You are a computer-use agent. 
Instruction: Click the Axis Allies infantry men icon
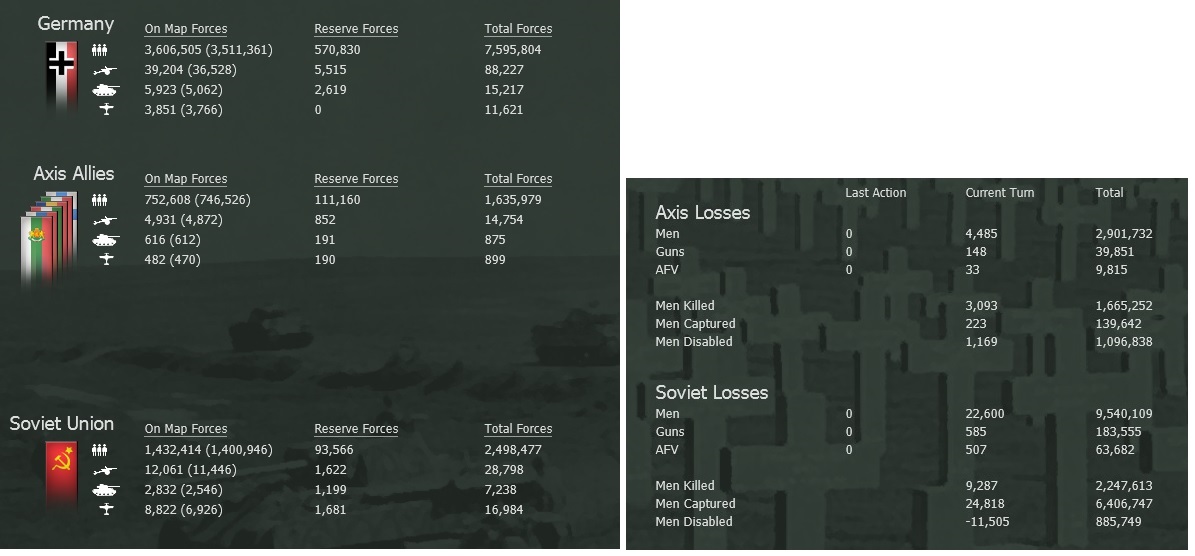(x=99, y=199)
